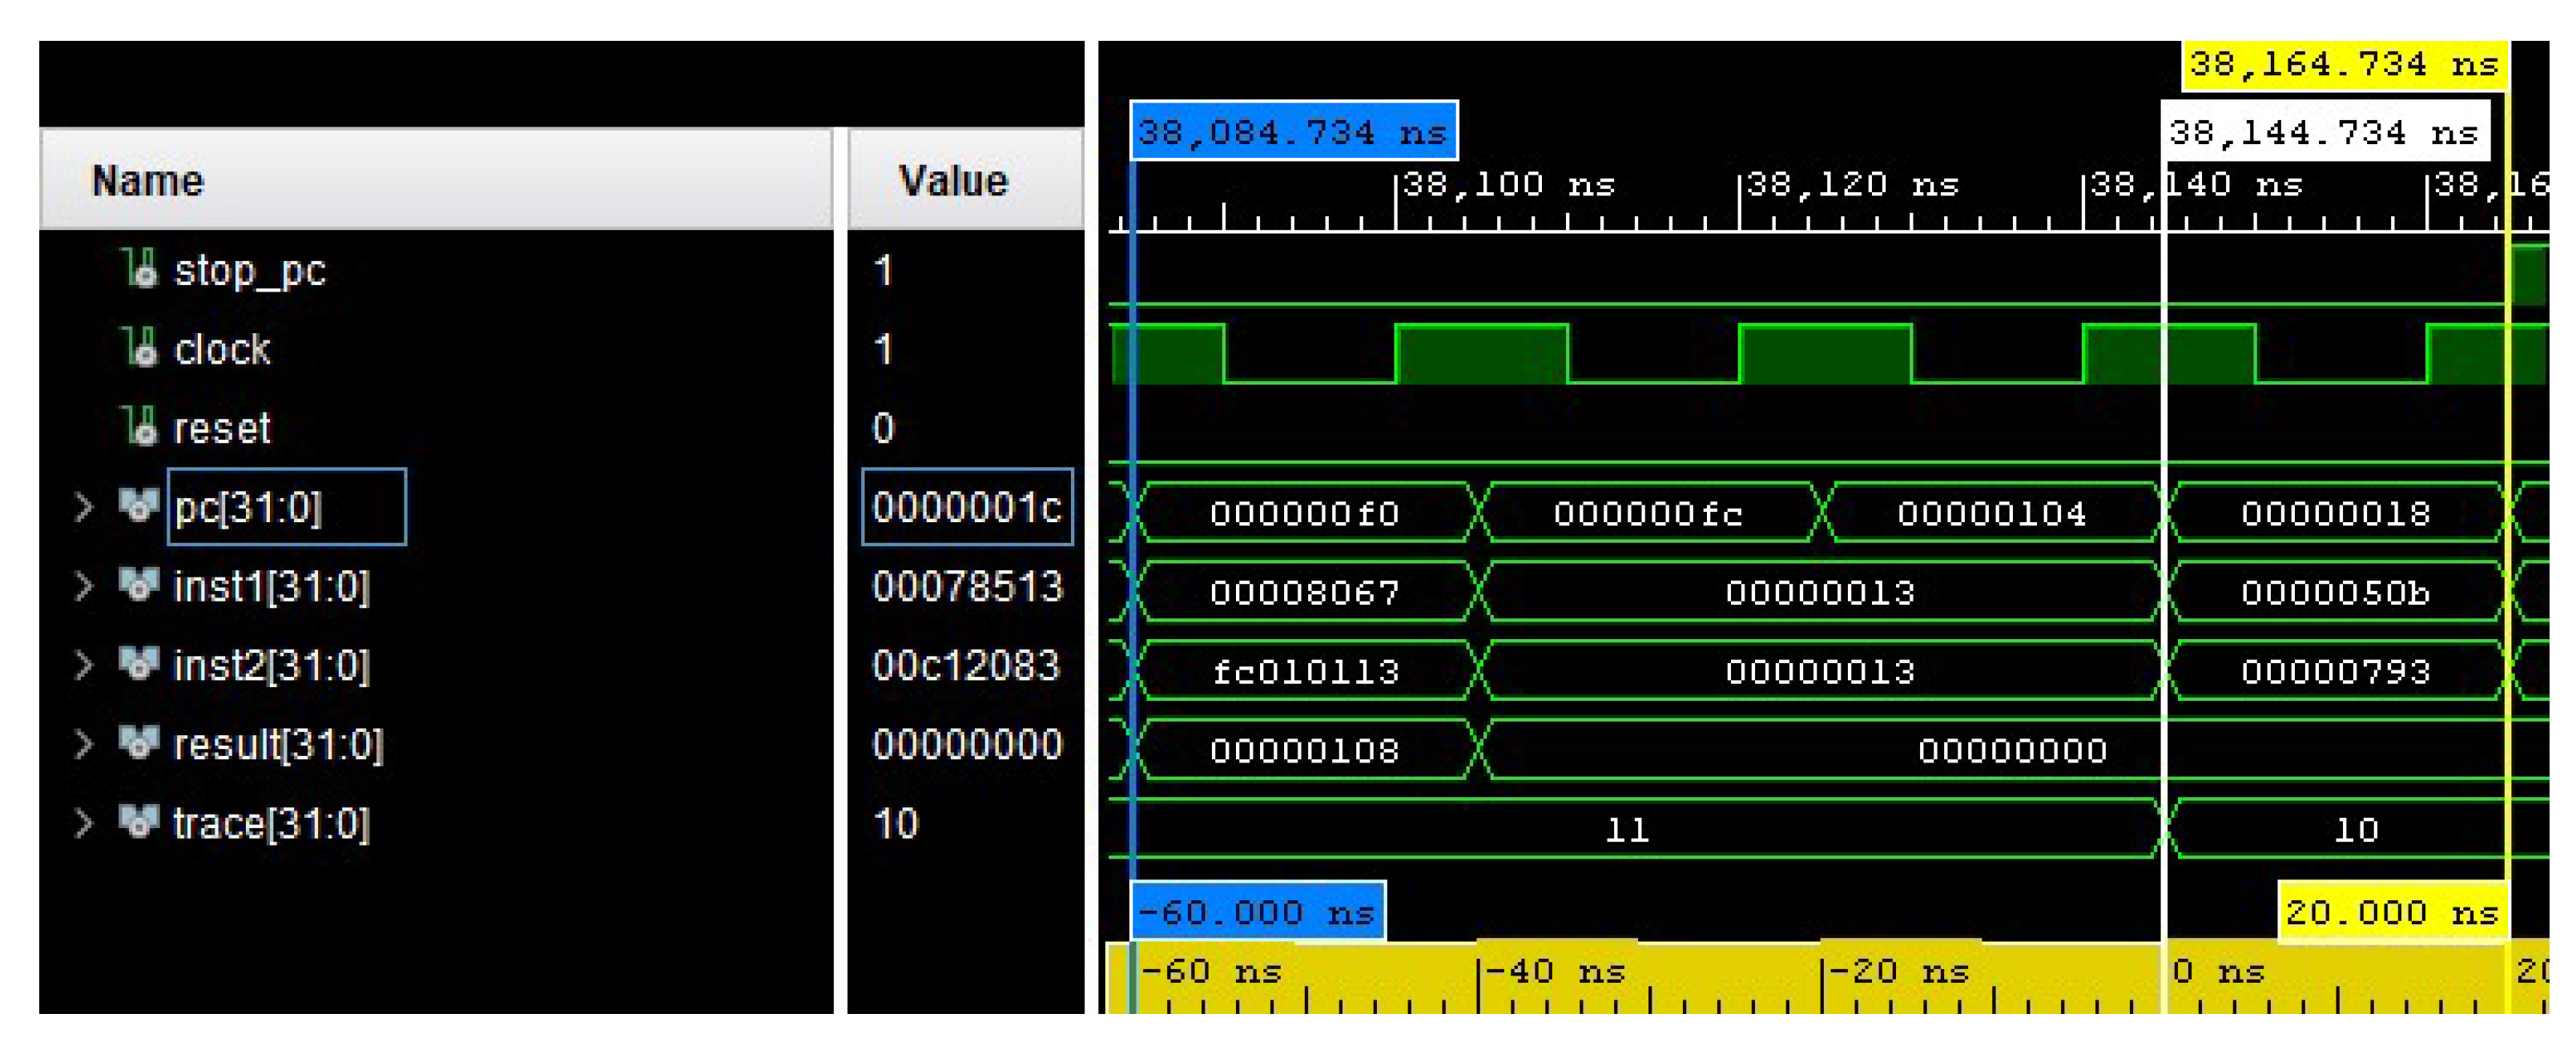Select the highlighted pc value 0000001c
Image resolution: width=2576 pixels, height=1046 pixels.
[x=966, y=507]
